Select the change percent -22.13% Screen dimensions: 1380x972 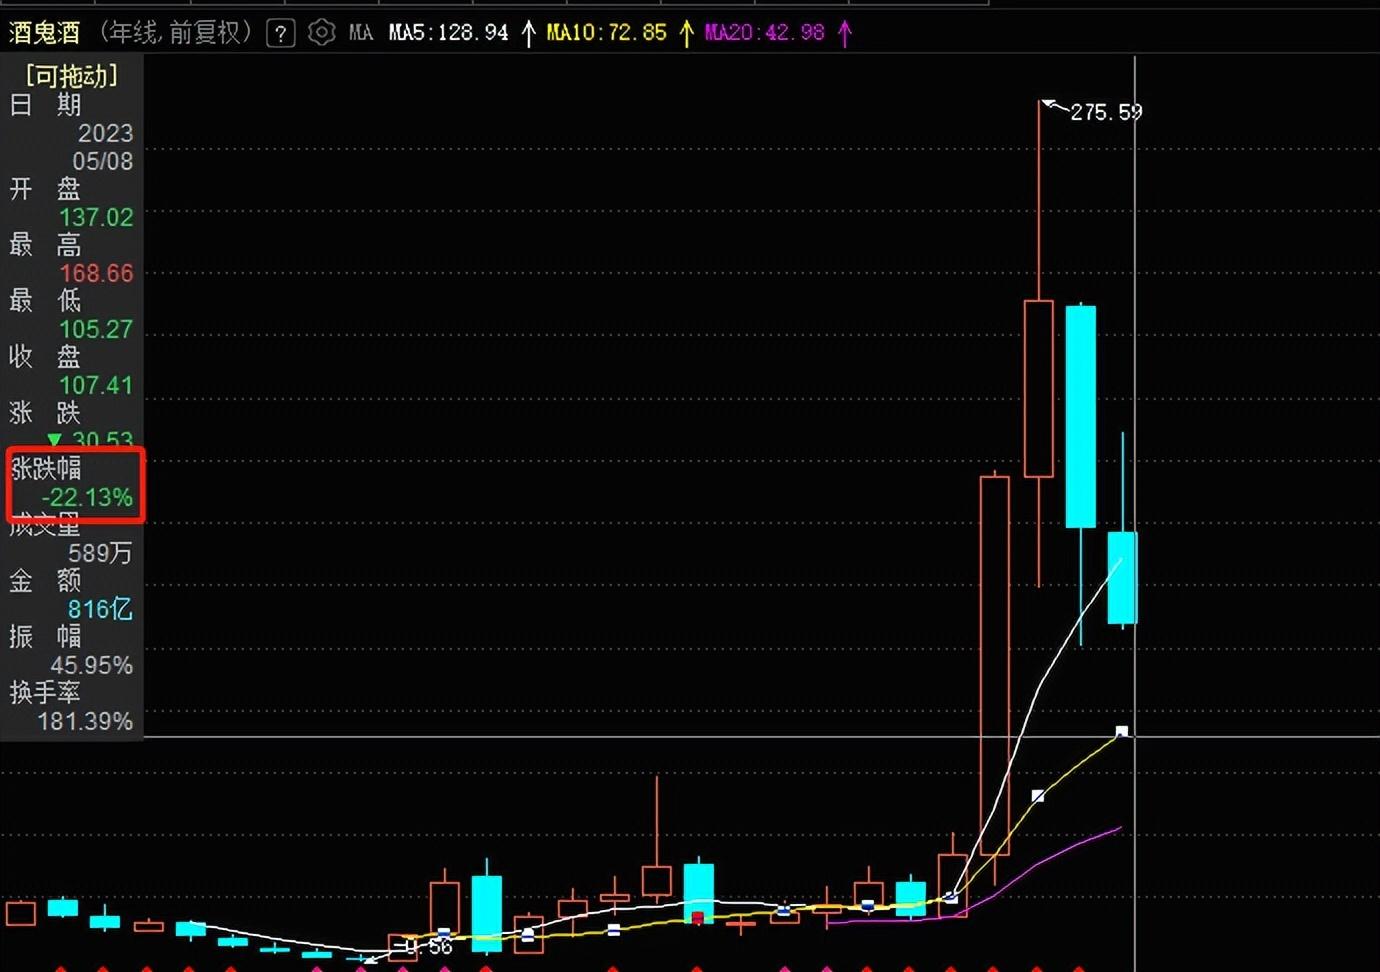(87, 497)
